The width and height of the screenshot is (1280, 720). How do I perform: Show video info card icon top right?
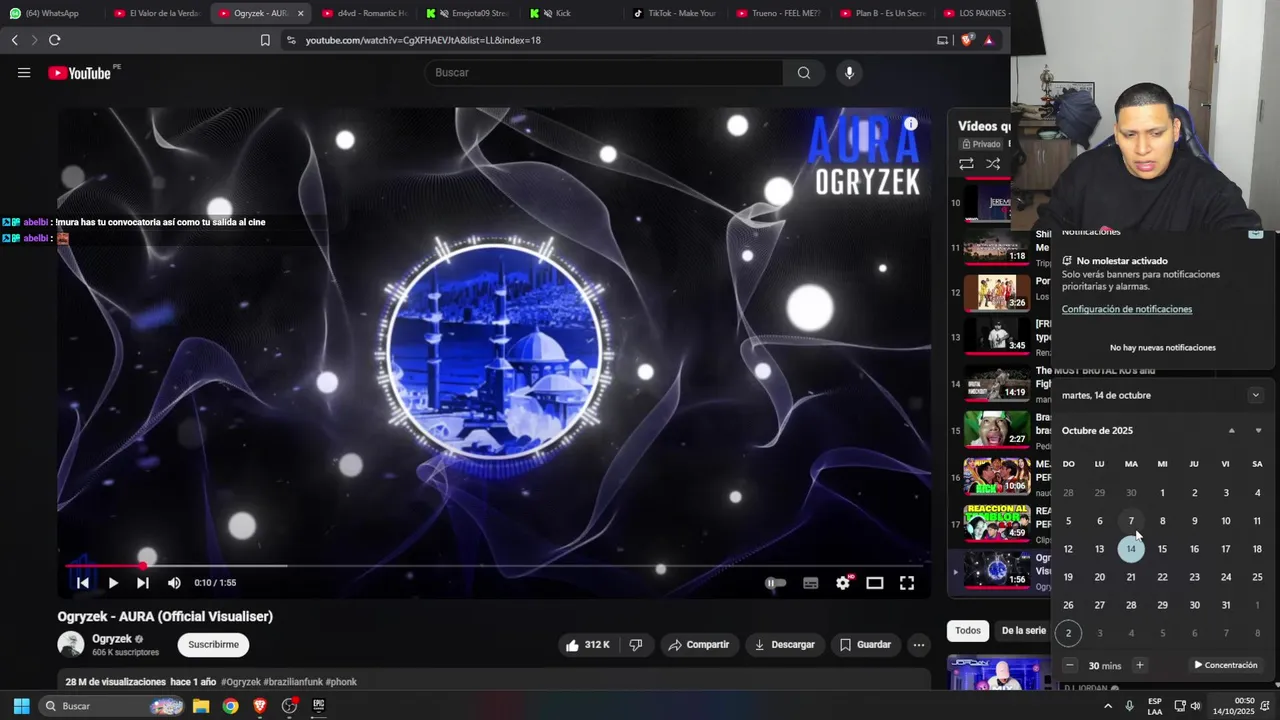[x=911, y=124]
